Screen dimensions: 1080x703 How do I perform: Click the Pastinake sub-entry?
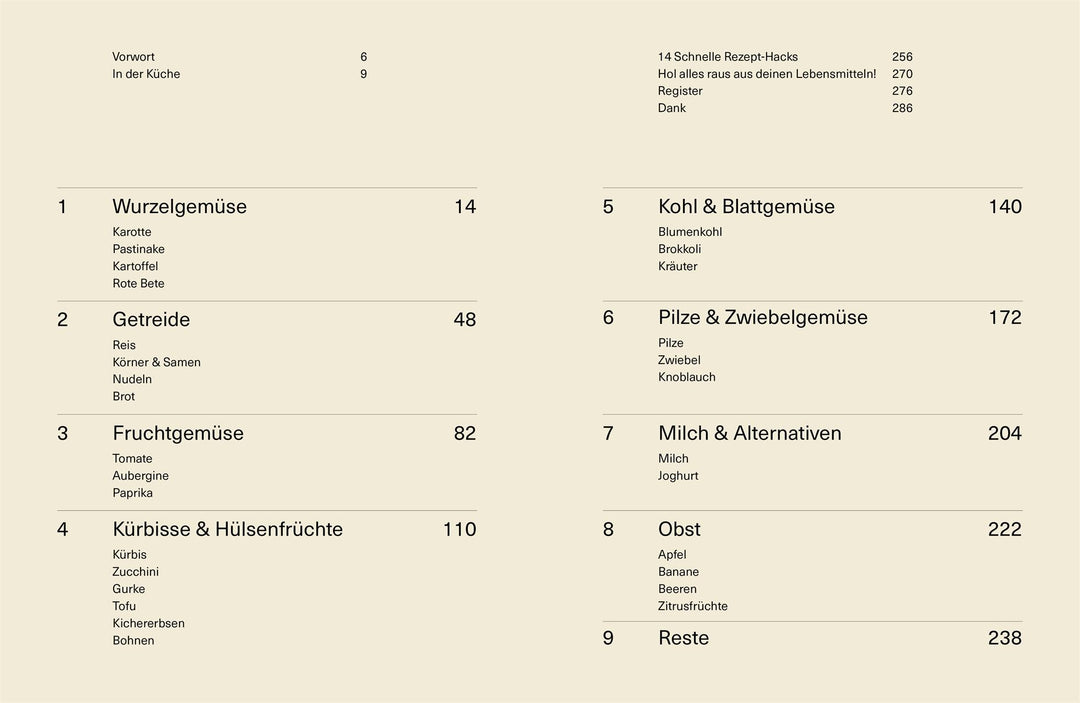tap(138, 249)
